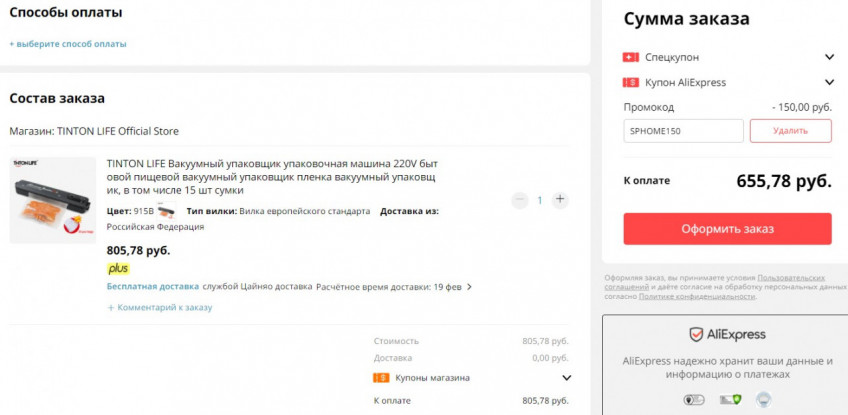Click the rightmost round trust badge

[762, 400]
